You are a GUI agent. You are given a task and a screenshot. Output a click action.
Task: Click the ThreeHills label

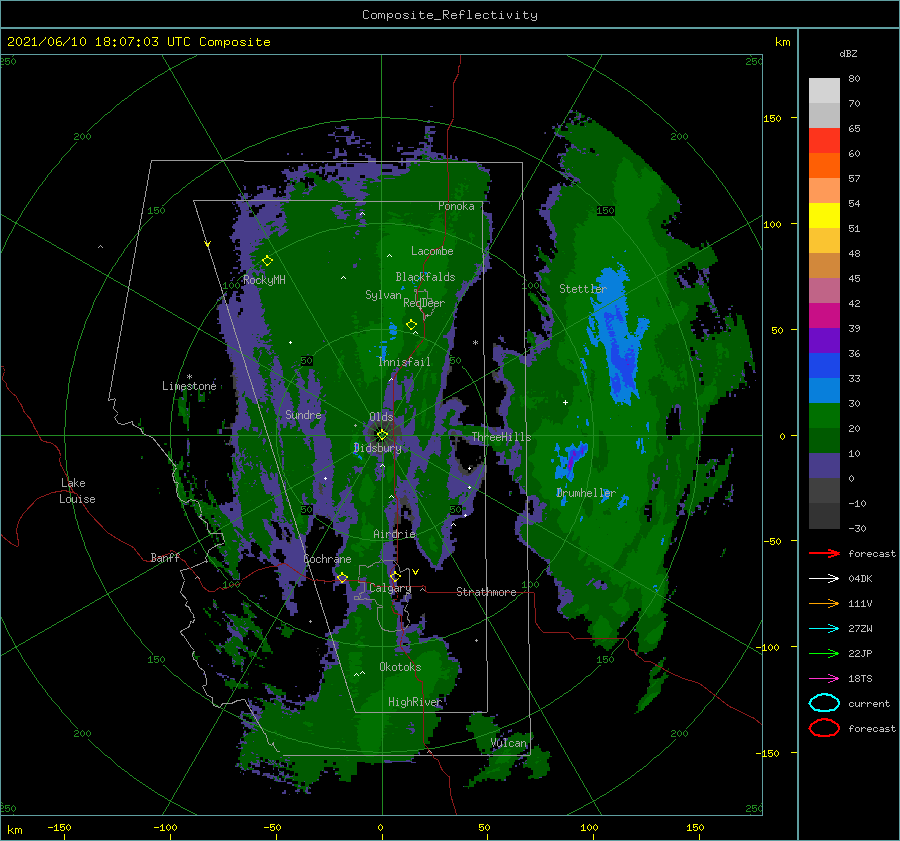tap(502, 437)
